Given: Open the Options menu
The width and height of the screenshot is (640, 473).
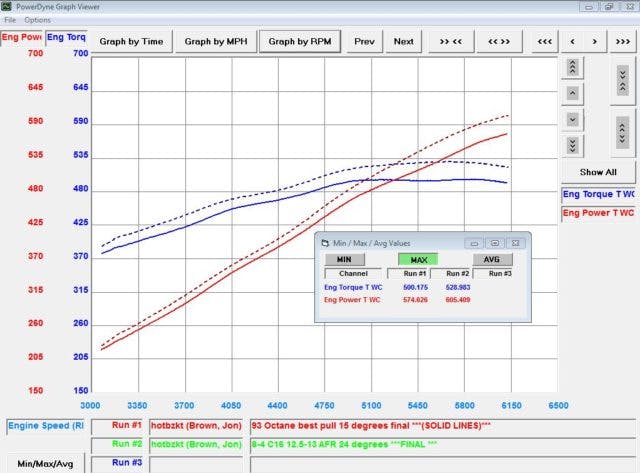Looking at the screenshot, I should (x=38, y=20).
